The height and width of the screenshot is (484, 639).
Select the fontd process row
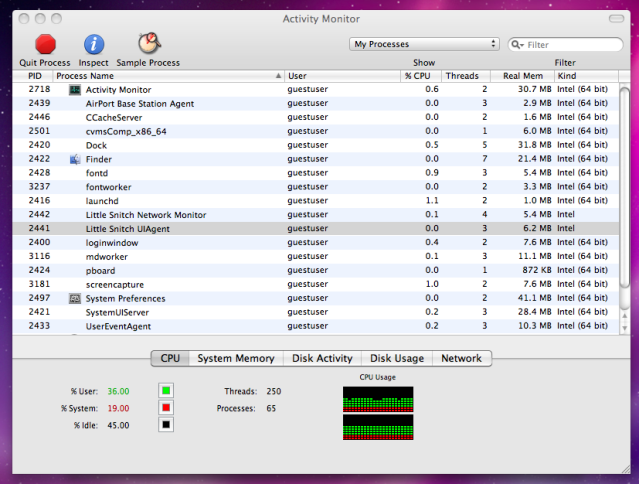point(316,173)
